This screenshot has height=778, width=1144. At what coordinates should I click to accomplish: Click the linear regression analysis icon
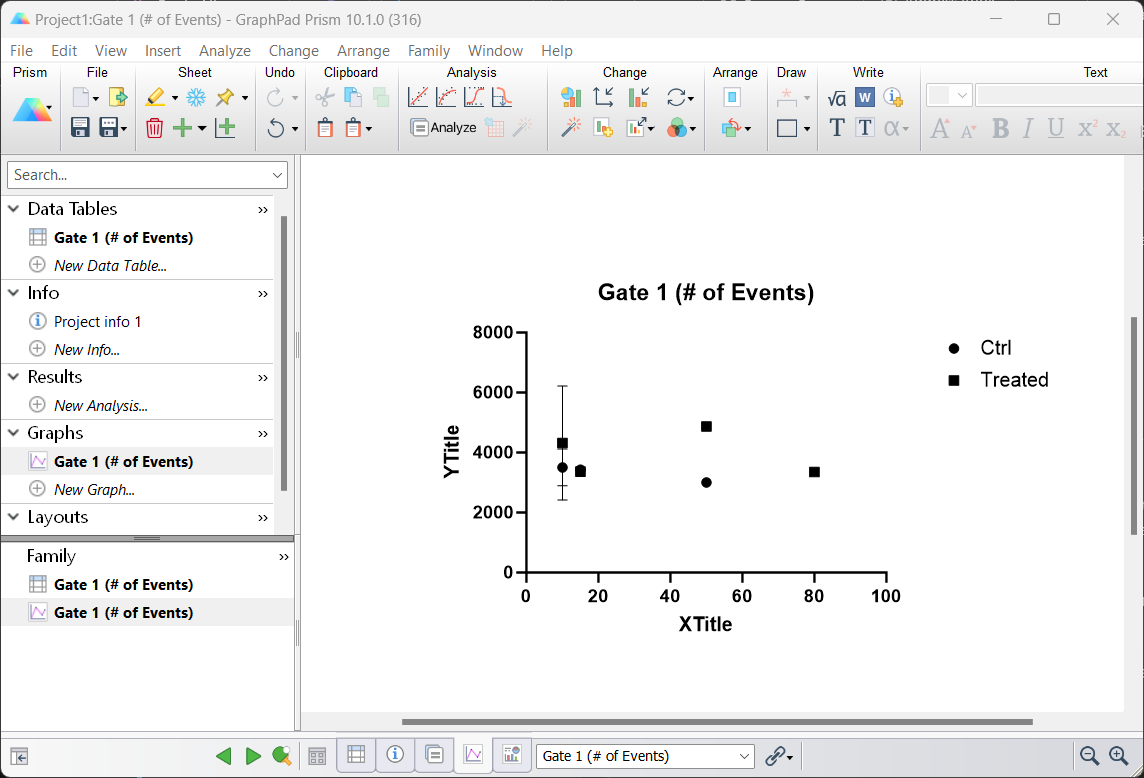pyautogui.click(x=418, y=97)
